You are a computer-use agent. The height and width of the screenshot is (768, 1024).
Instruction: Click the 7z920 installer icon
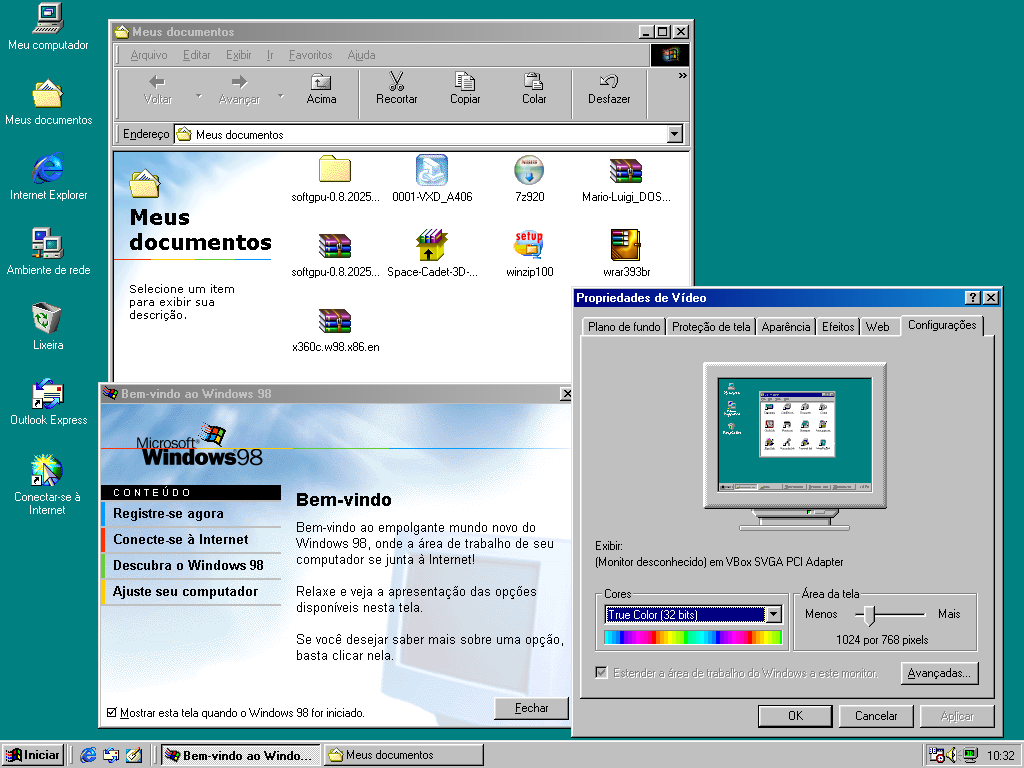click(x=529, y=171)
